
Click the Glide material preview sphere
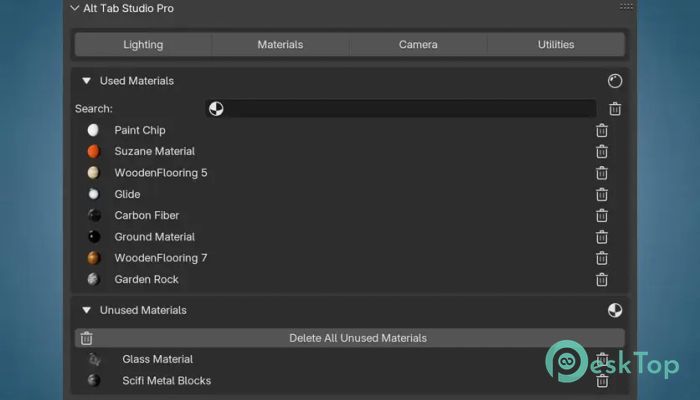click(93, 194)
